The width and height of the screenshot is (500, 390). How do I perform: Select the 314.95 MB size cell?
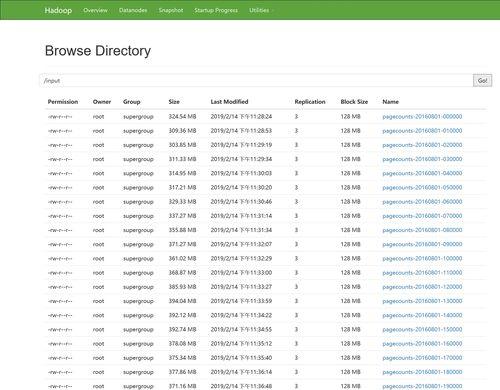point(182,173)
